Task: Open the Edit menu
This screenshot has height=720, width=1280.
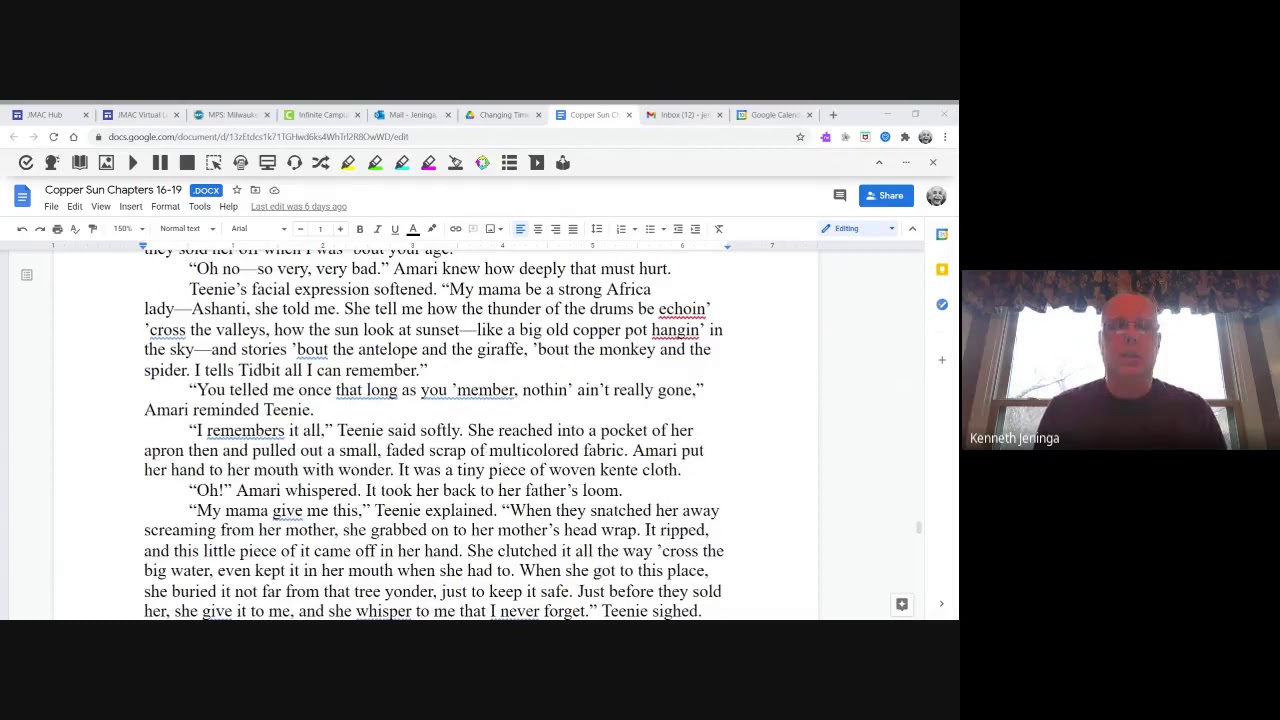Action: [x=75, y=207]
